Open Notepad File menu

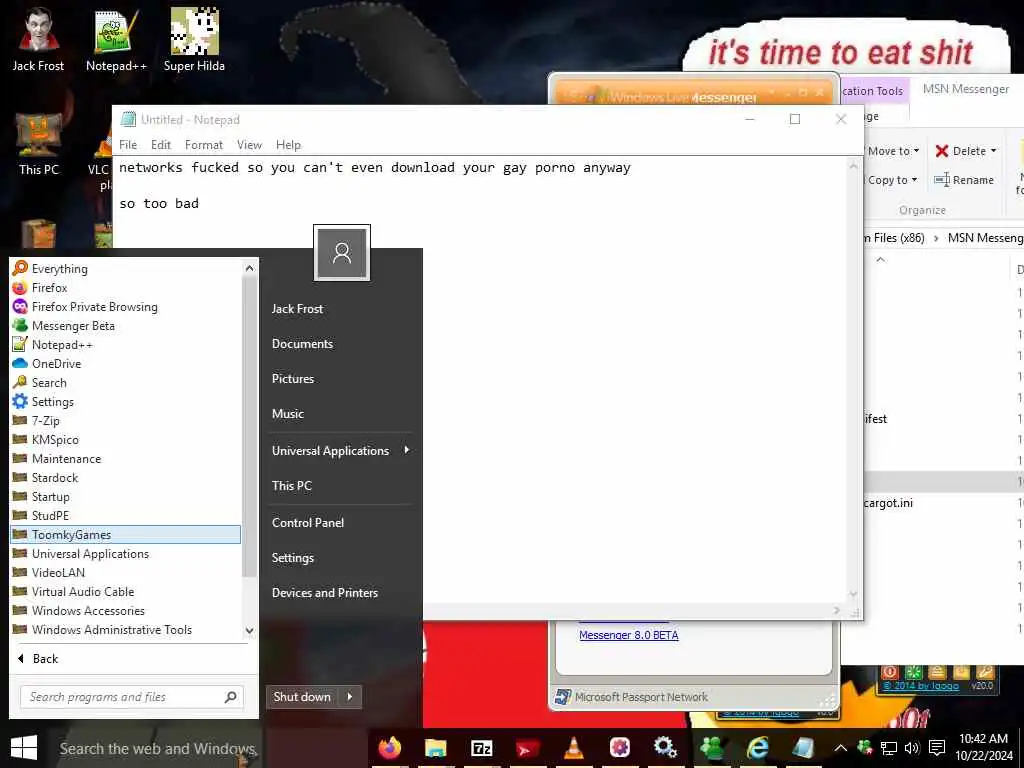pyautogui.click(x=128, y=144)
